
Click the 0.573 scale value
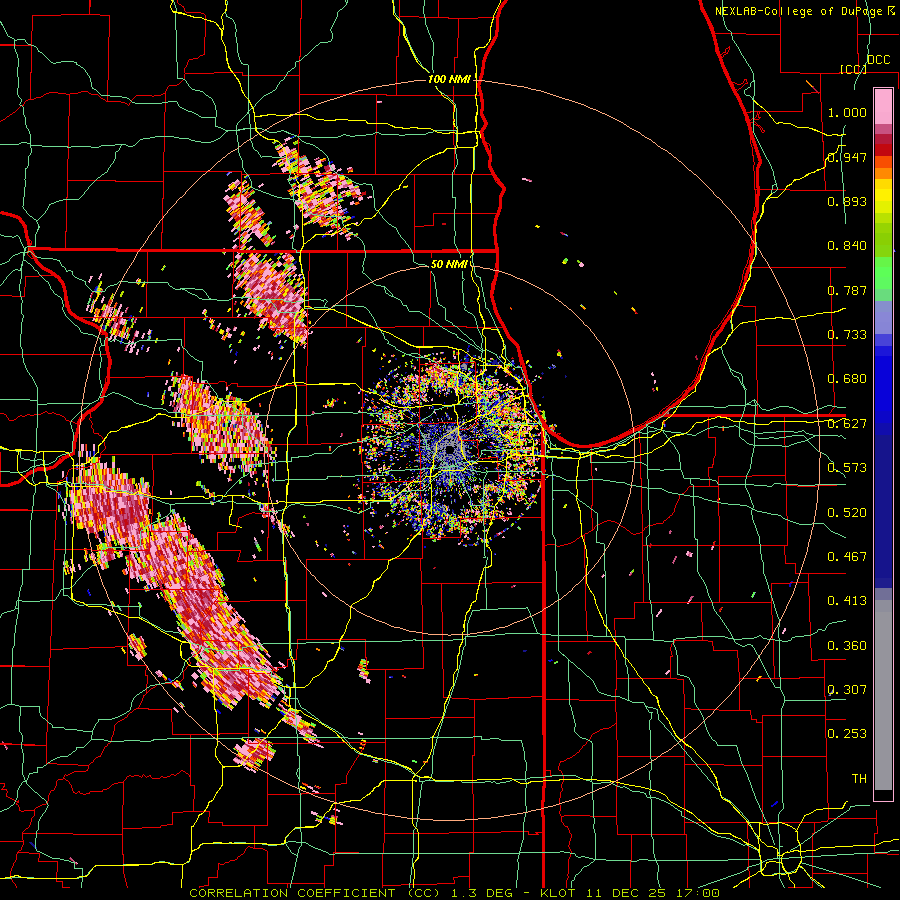(x=847, y=468)
